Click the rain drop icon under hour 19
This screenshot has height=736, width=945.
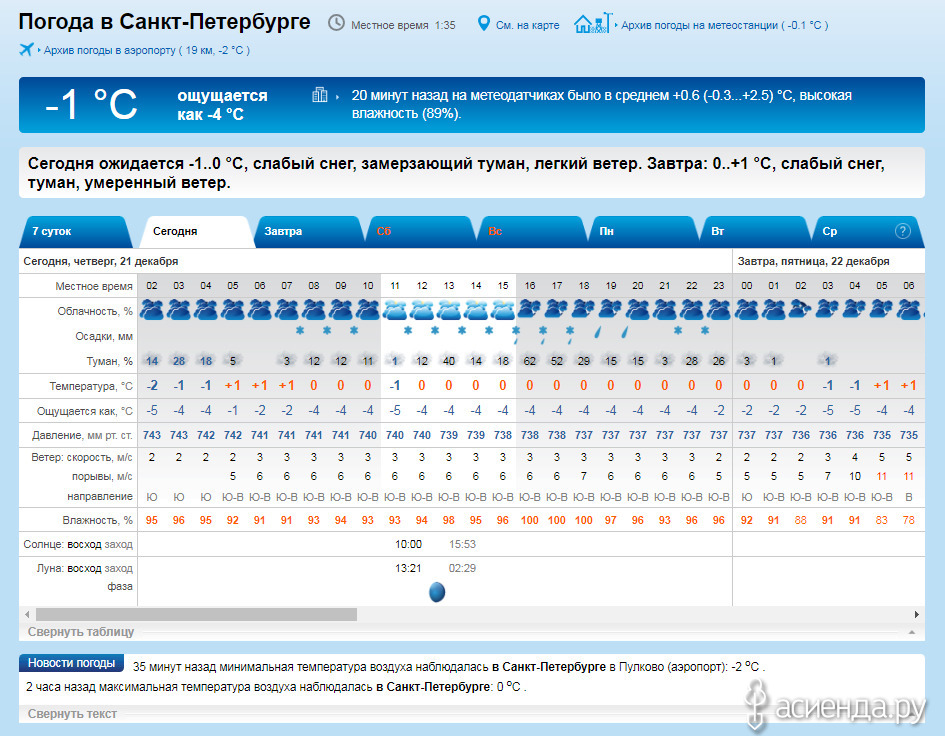[x=597, y=332]
